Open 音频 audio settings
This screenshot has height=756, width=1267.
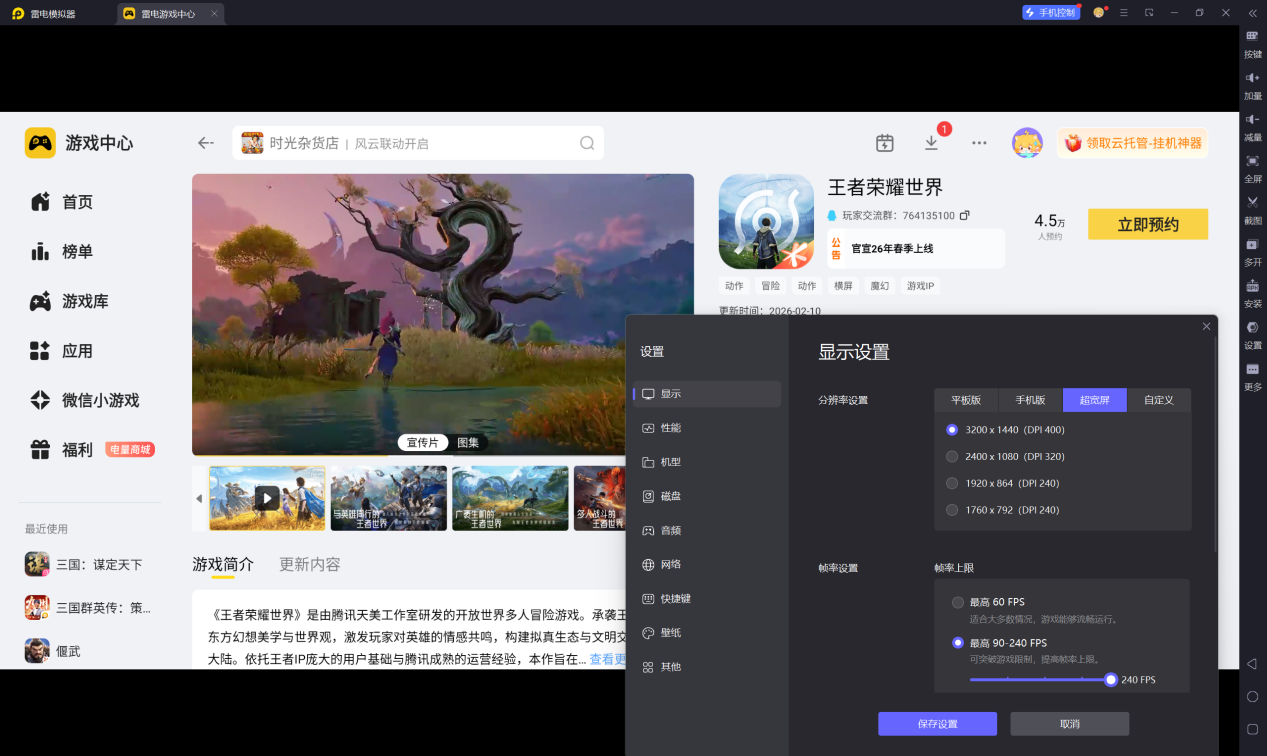pos(707,530)
